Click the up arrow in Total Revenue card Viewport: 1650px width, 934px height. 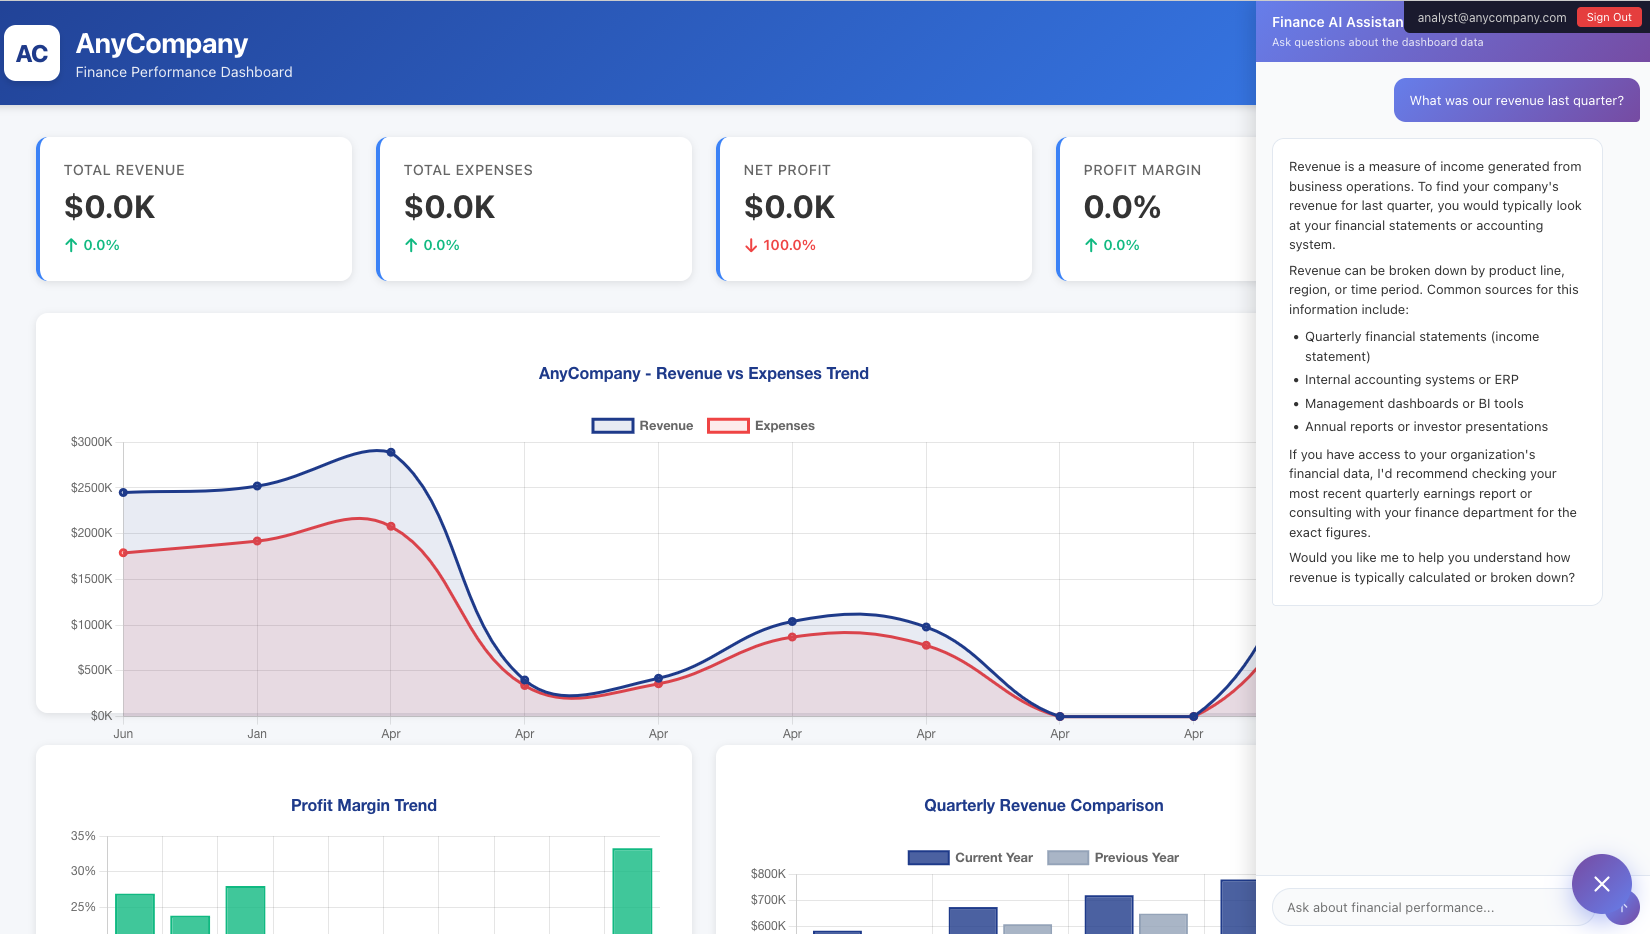tap(71, 245)
